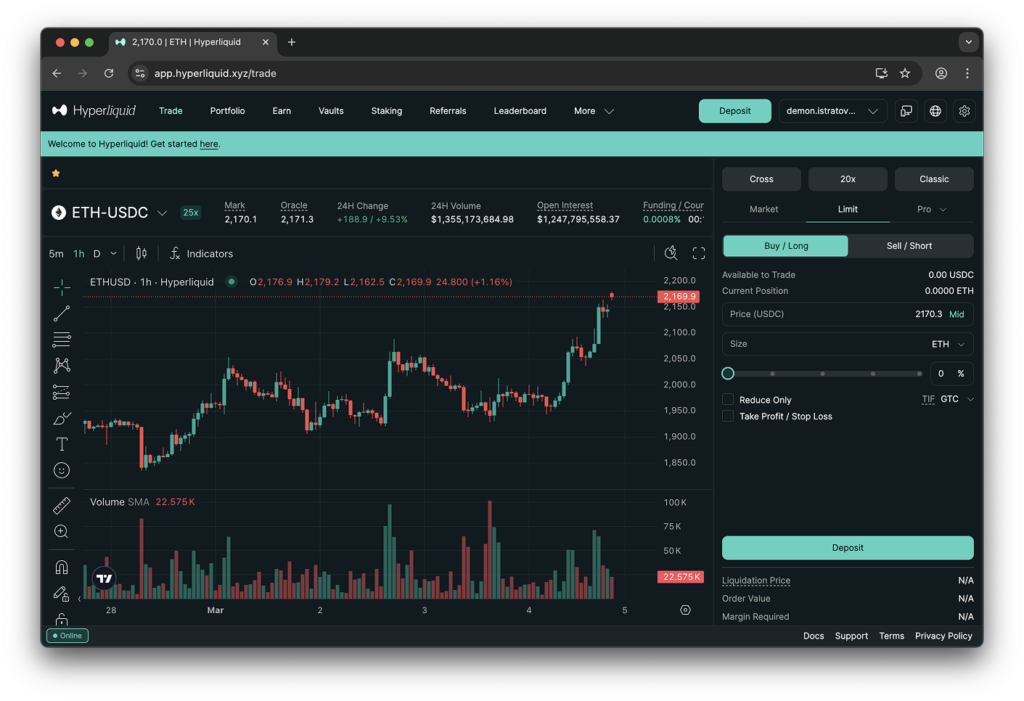Open the browser tab search chevron
Viewport: 1024px width, 701px height.
(968, 42)
